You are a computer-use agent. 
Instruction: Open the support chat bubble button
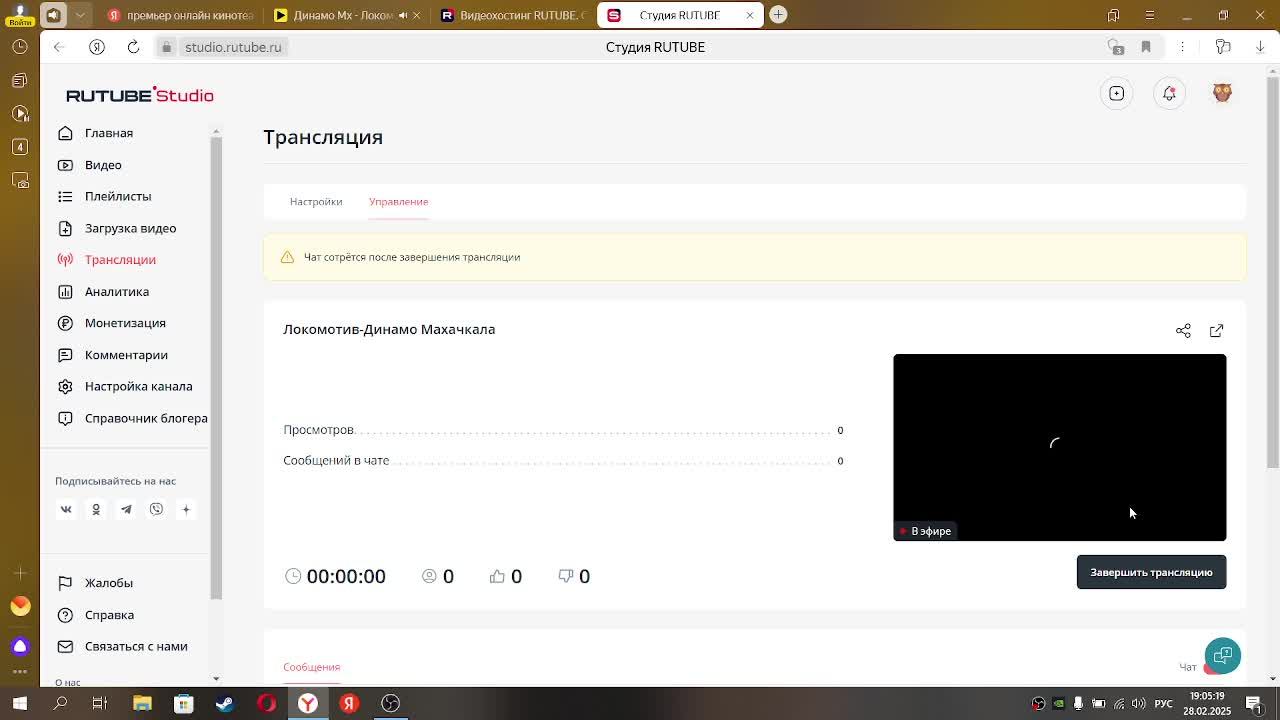(1222, 656)
